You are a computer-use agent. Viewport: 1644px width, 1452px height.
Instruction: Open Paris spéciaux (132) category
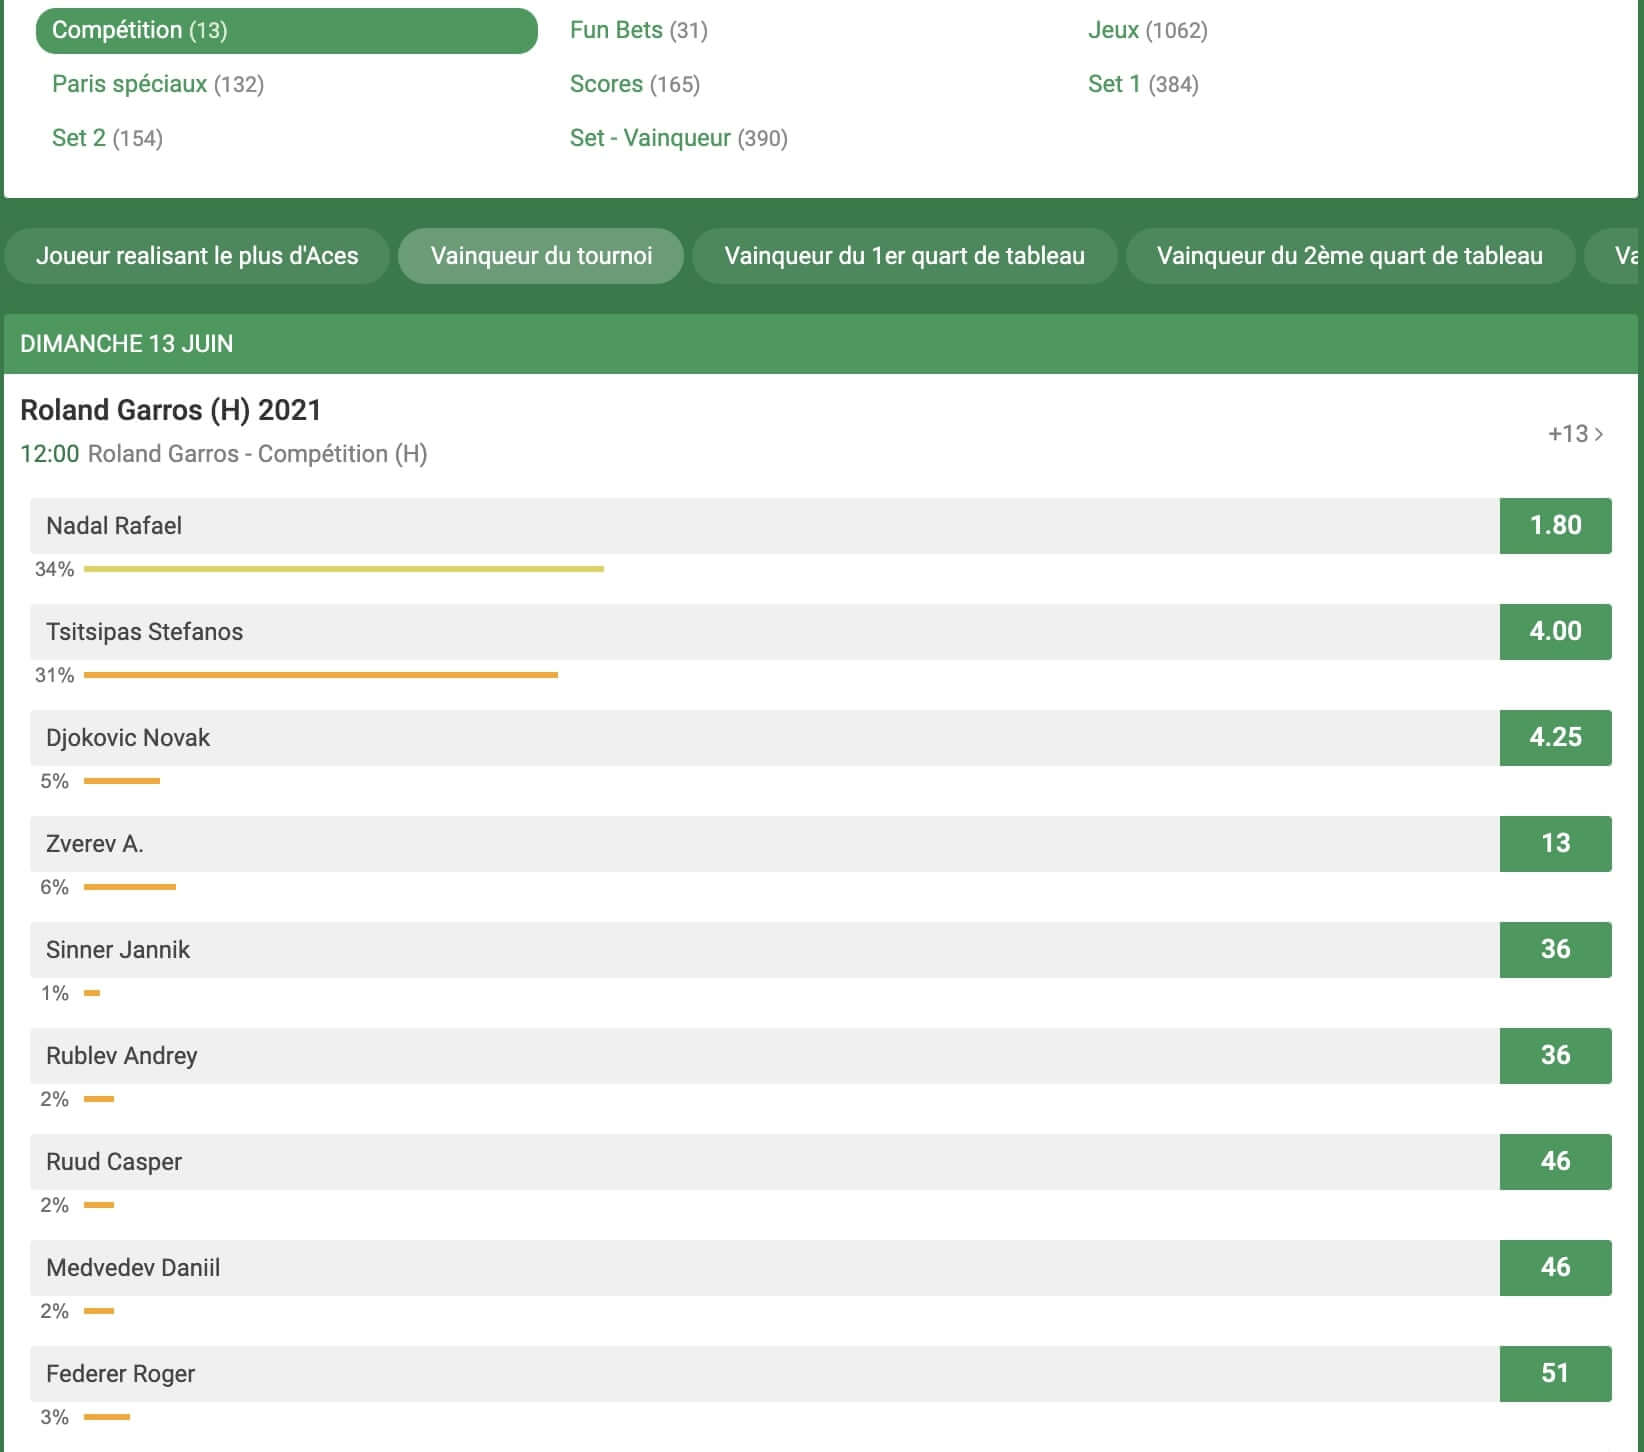158,84
